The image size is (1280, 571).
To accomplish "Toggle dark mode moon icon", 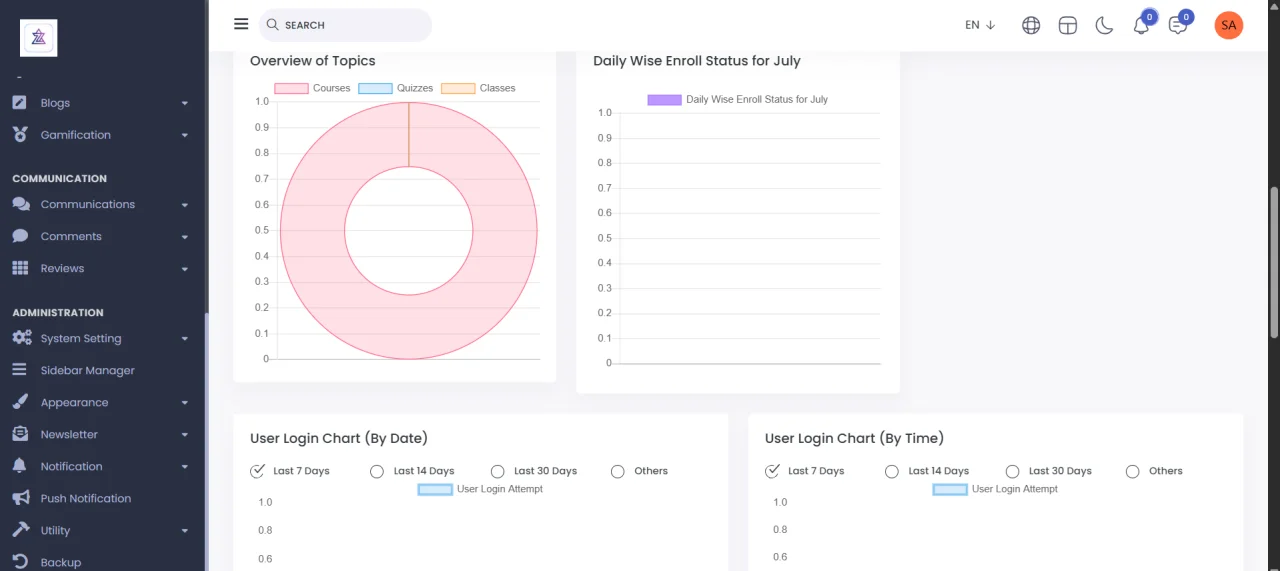I will (1104, 25).
